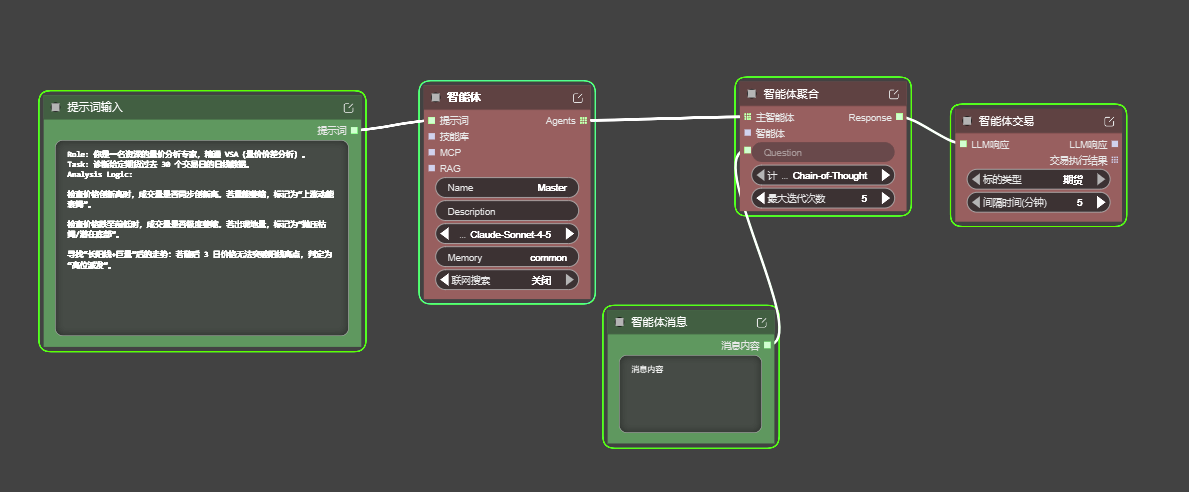Open edit icon on 智能体交易 node
The width and height of the screenshot is (1189, 492).
[1109, 121]
